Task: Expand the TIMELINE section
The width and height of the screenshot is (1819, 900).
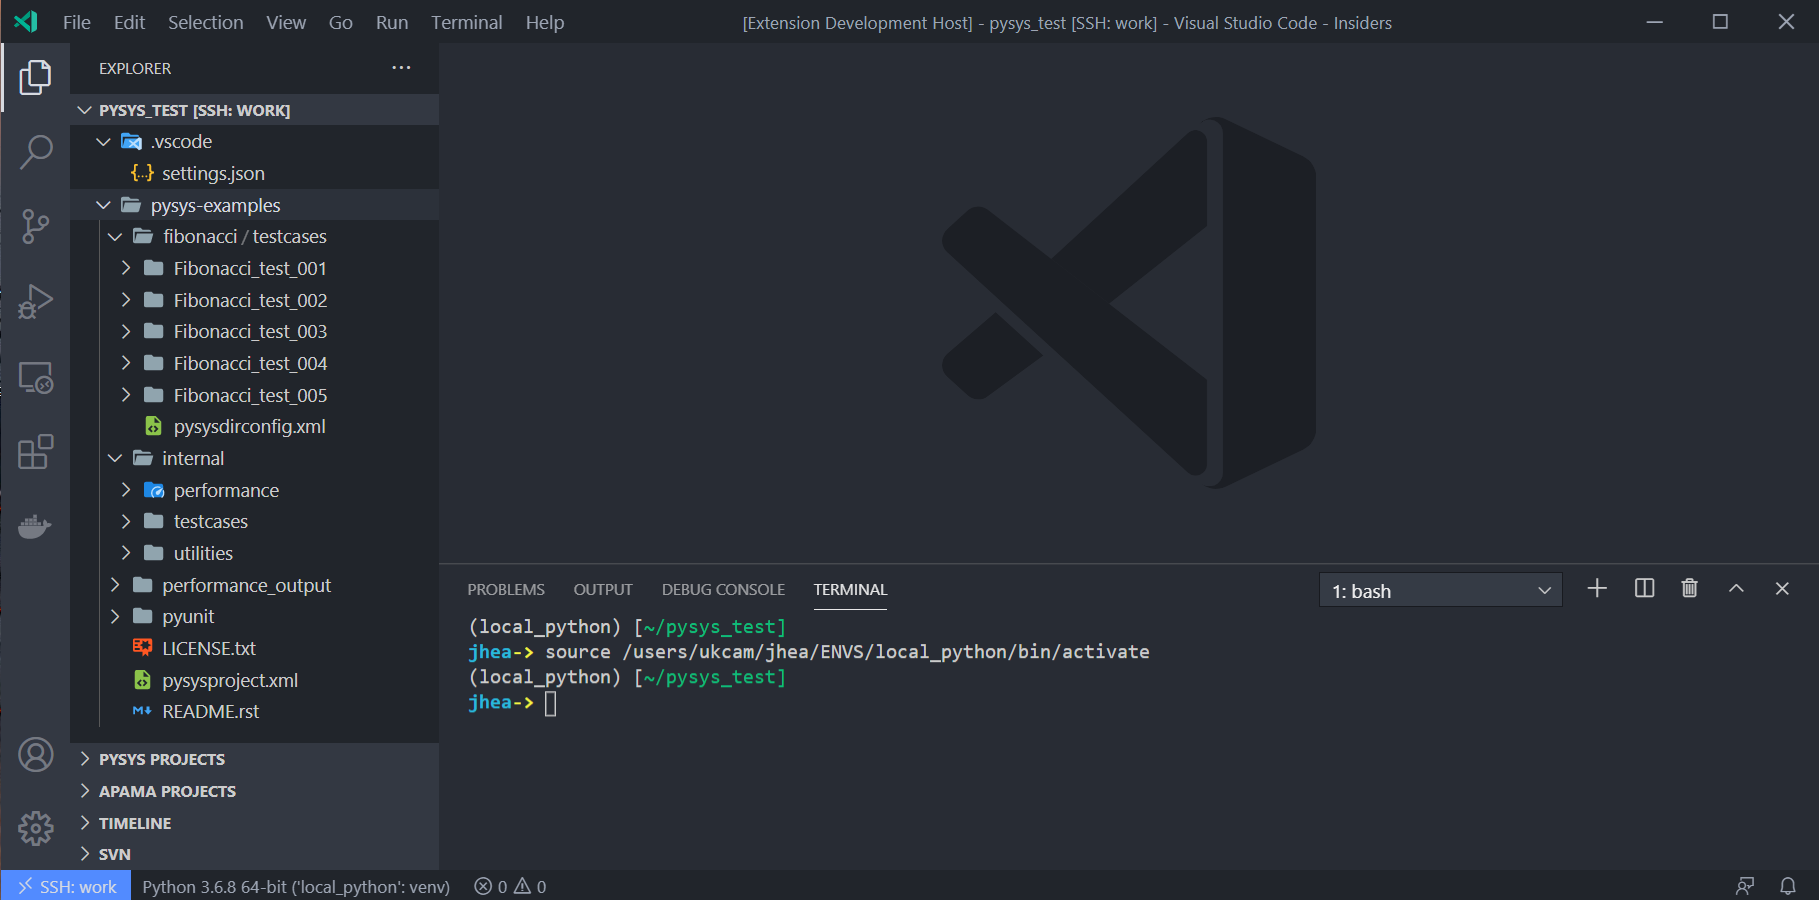Action: (254, 823)
